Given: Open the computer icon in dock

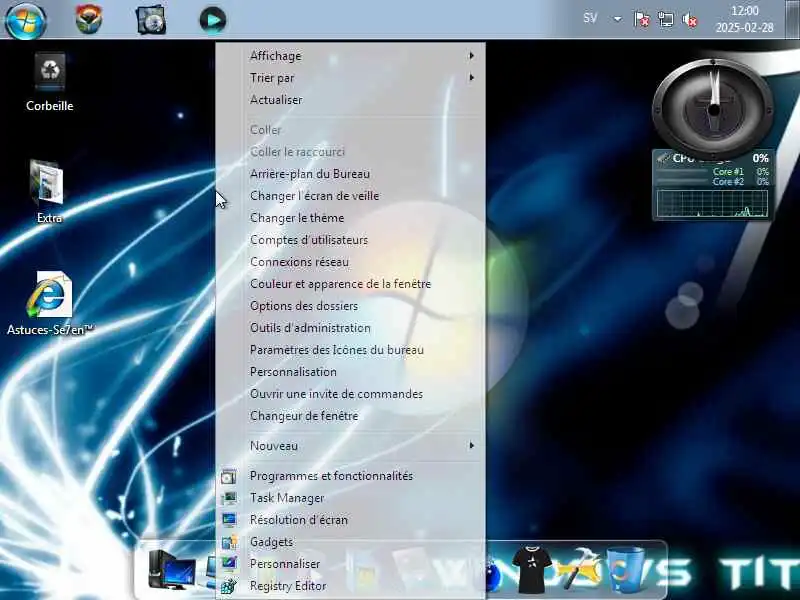Looking at the screenshot, I should (x=171, y=569).
